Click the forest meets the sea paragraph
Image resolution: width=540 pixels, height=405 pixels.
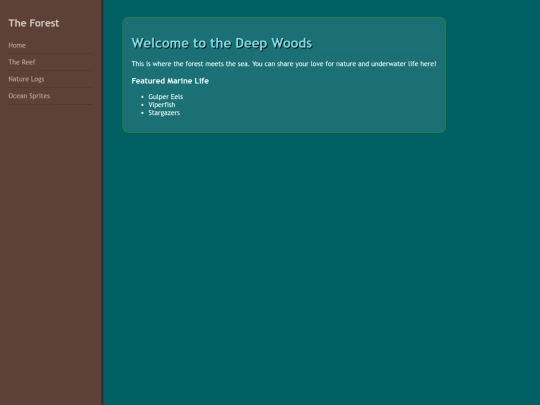(x=284, y=64)
